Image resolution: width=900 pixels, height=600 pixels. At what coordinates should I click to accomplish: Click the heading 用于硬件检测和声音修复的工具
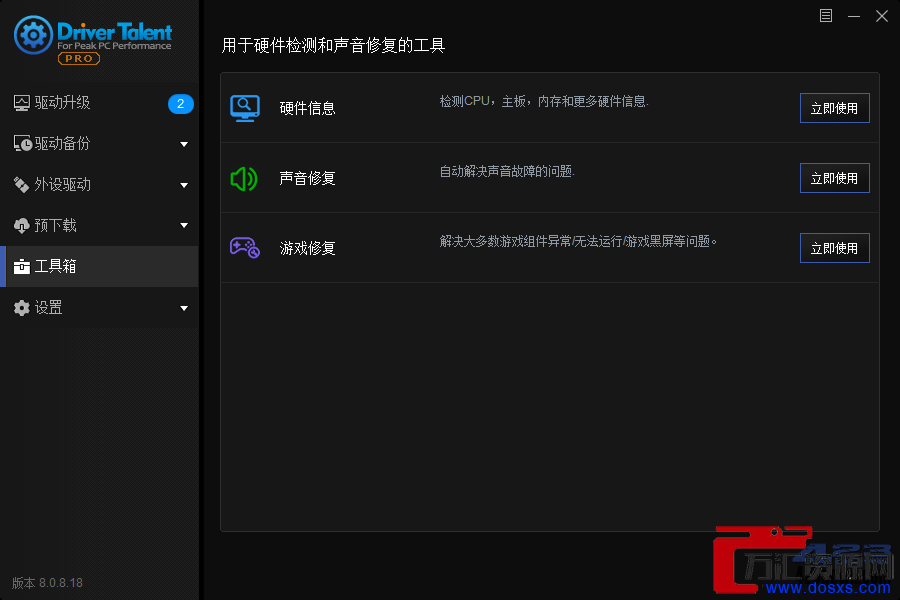333,45
